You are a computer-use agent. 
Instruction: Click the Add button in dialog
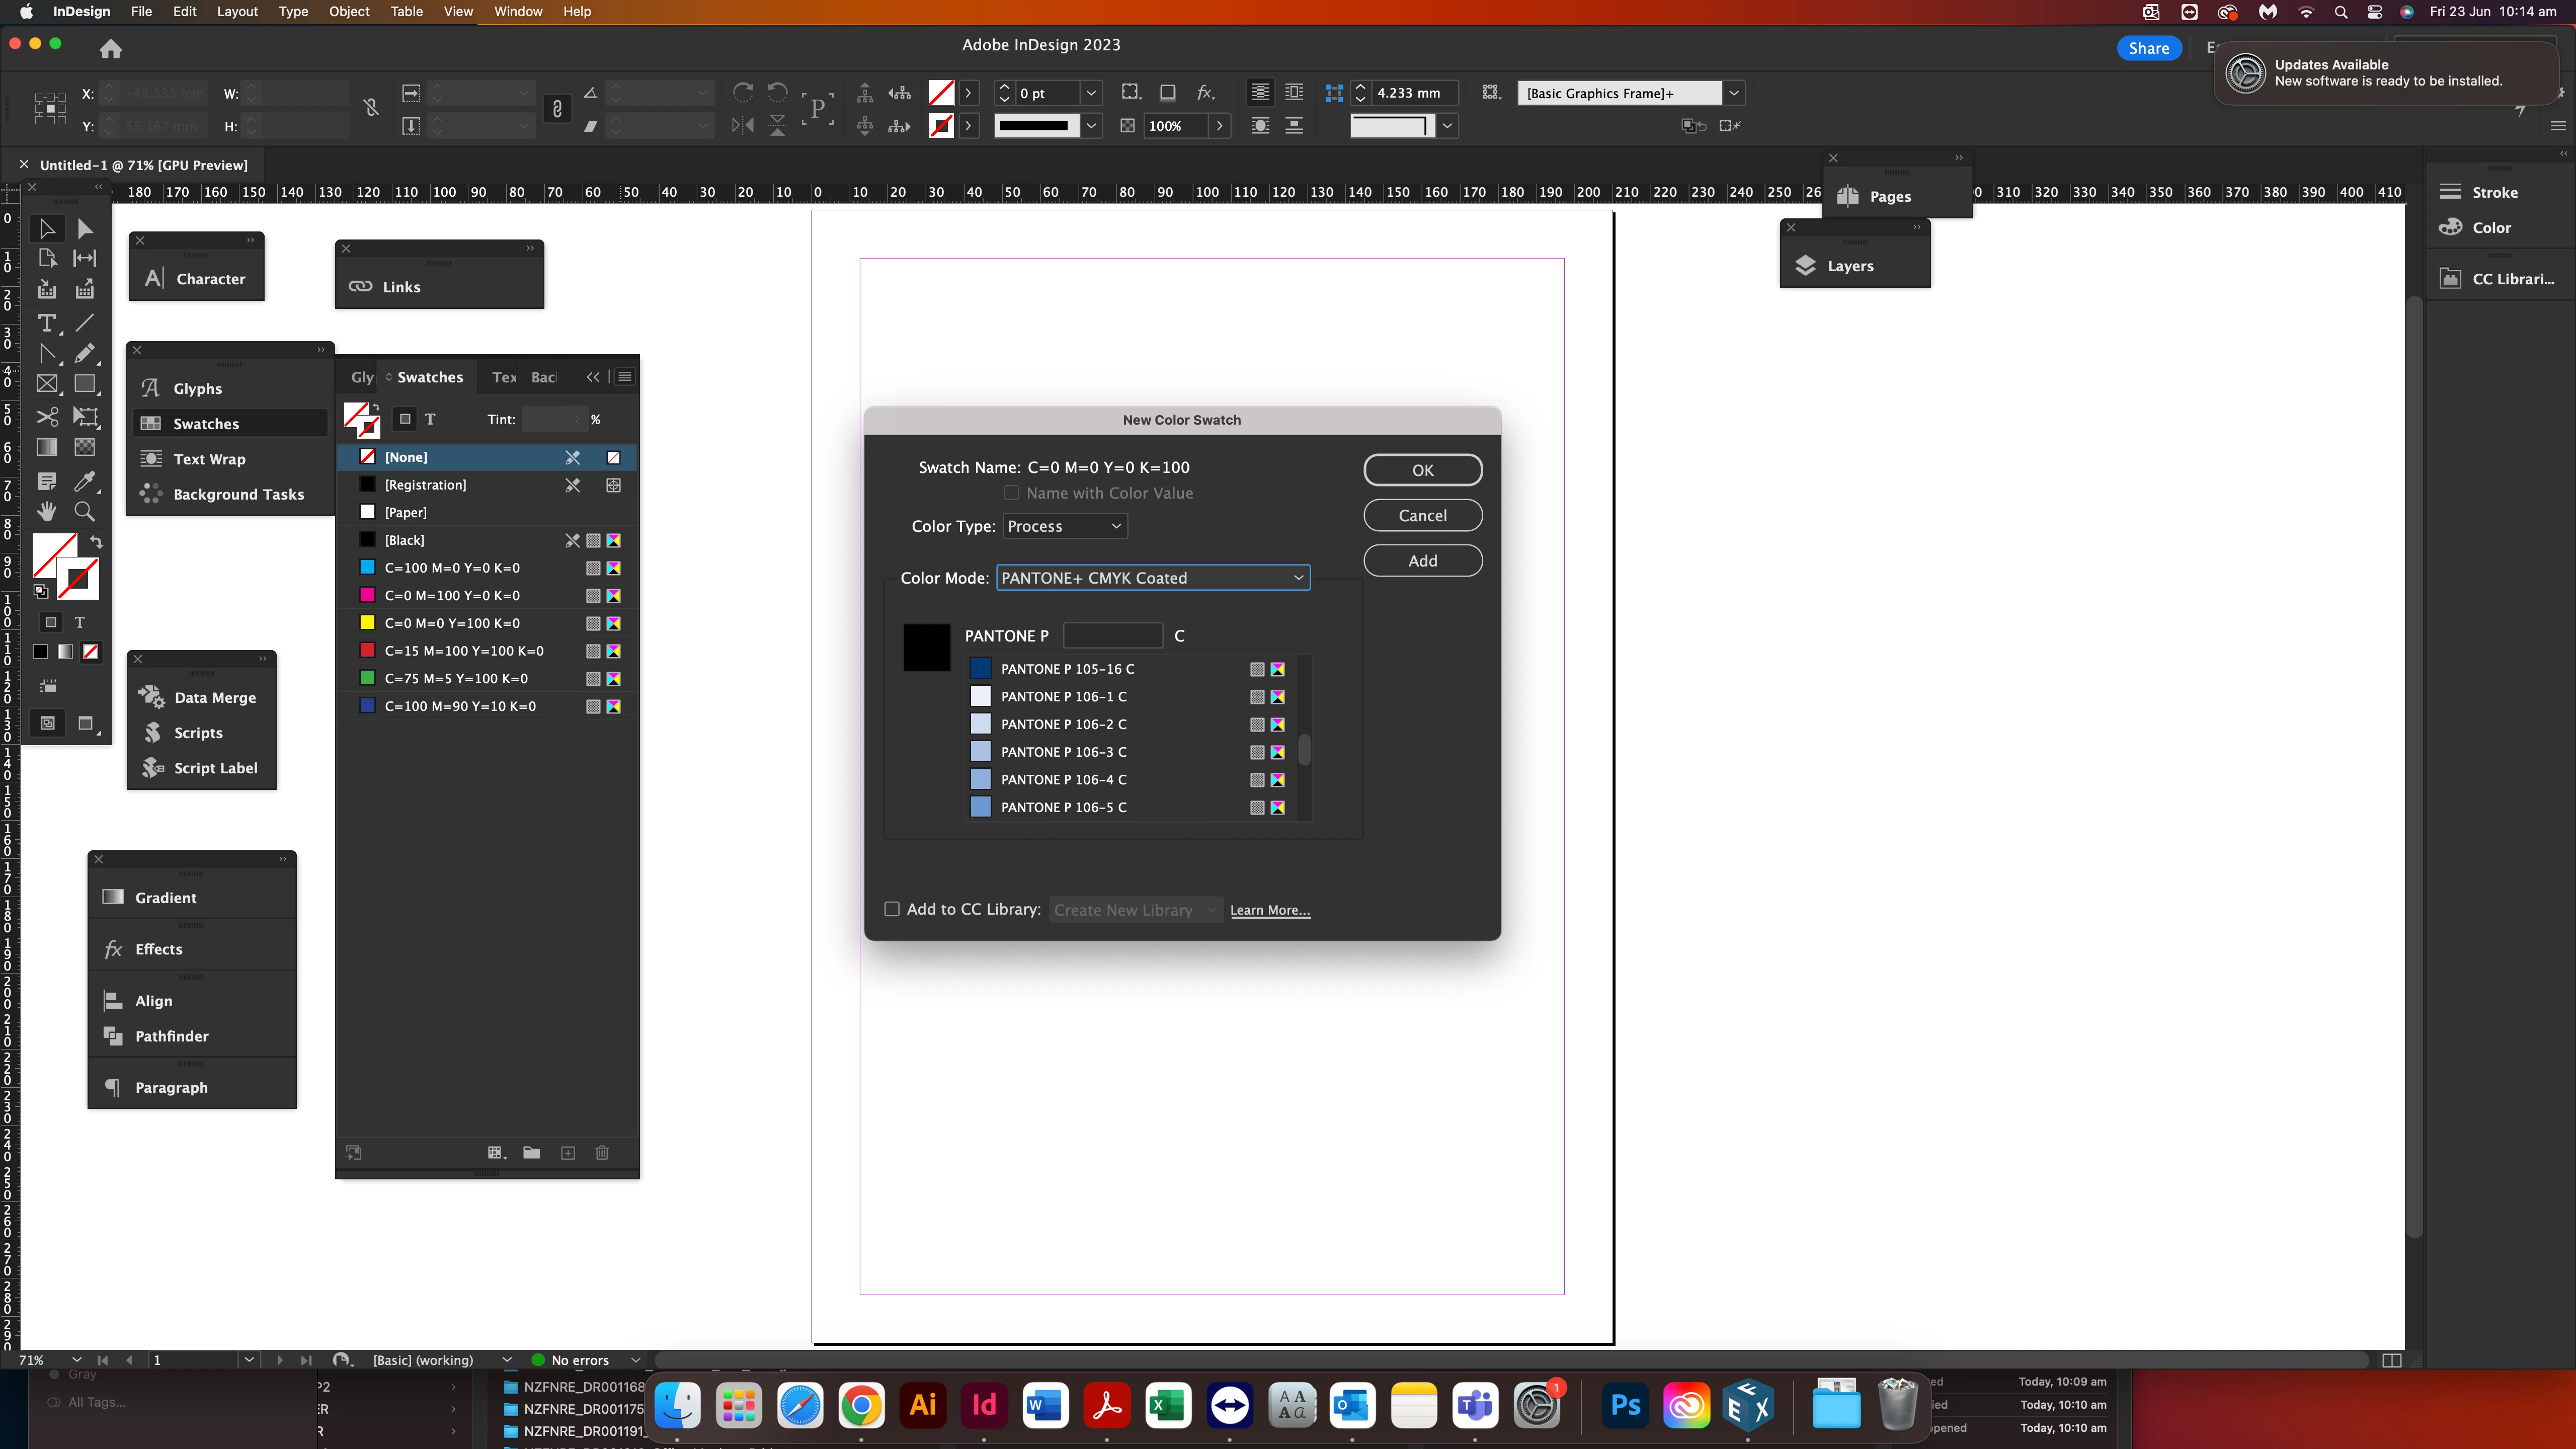1422,561
